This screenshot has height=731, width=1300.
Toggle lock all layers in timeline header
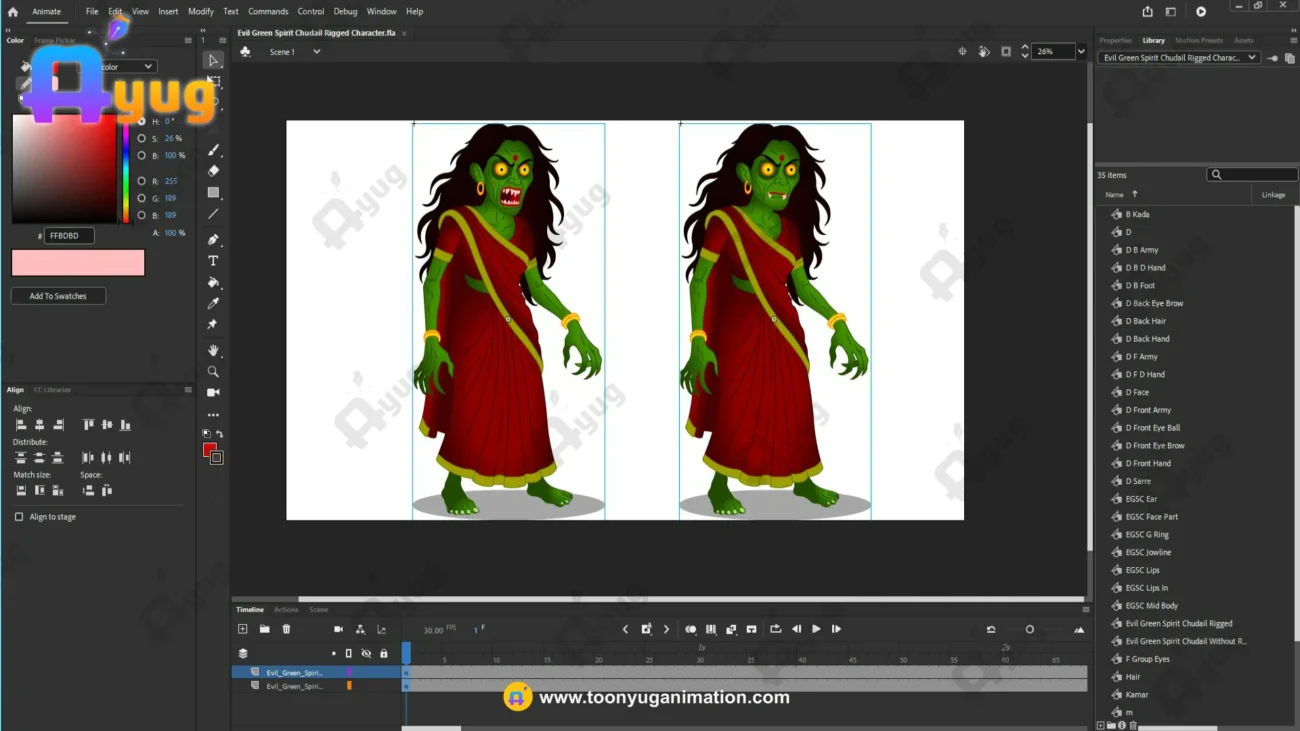click(x=383, y=653)
